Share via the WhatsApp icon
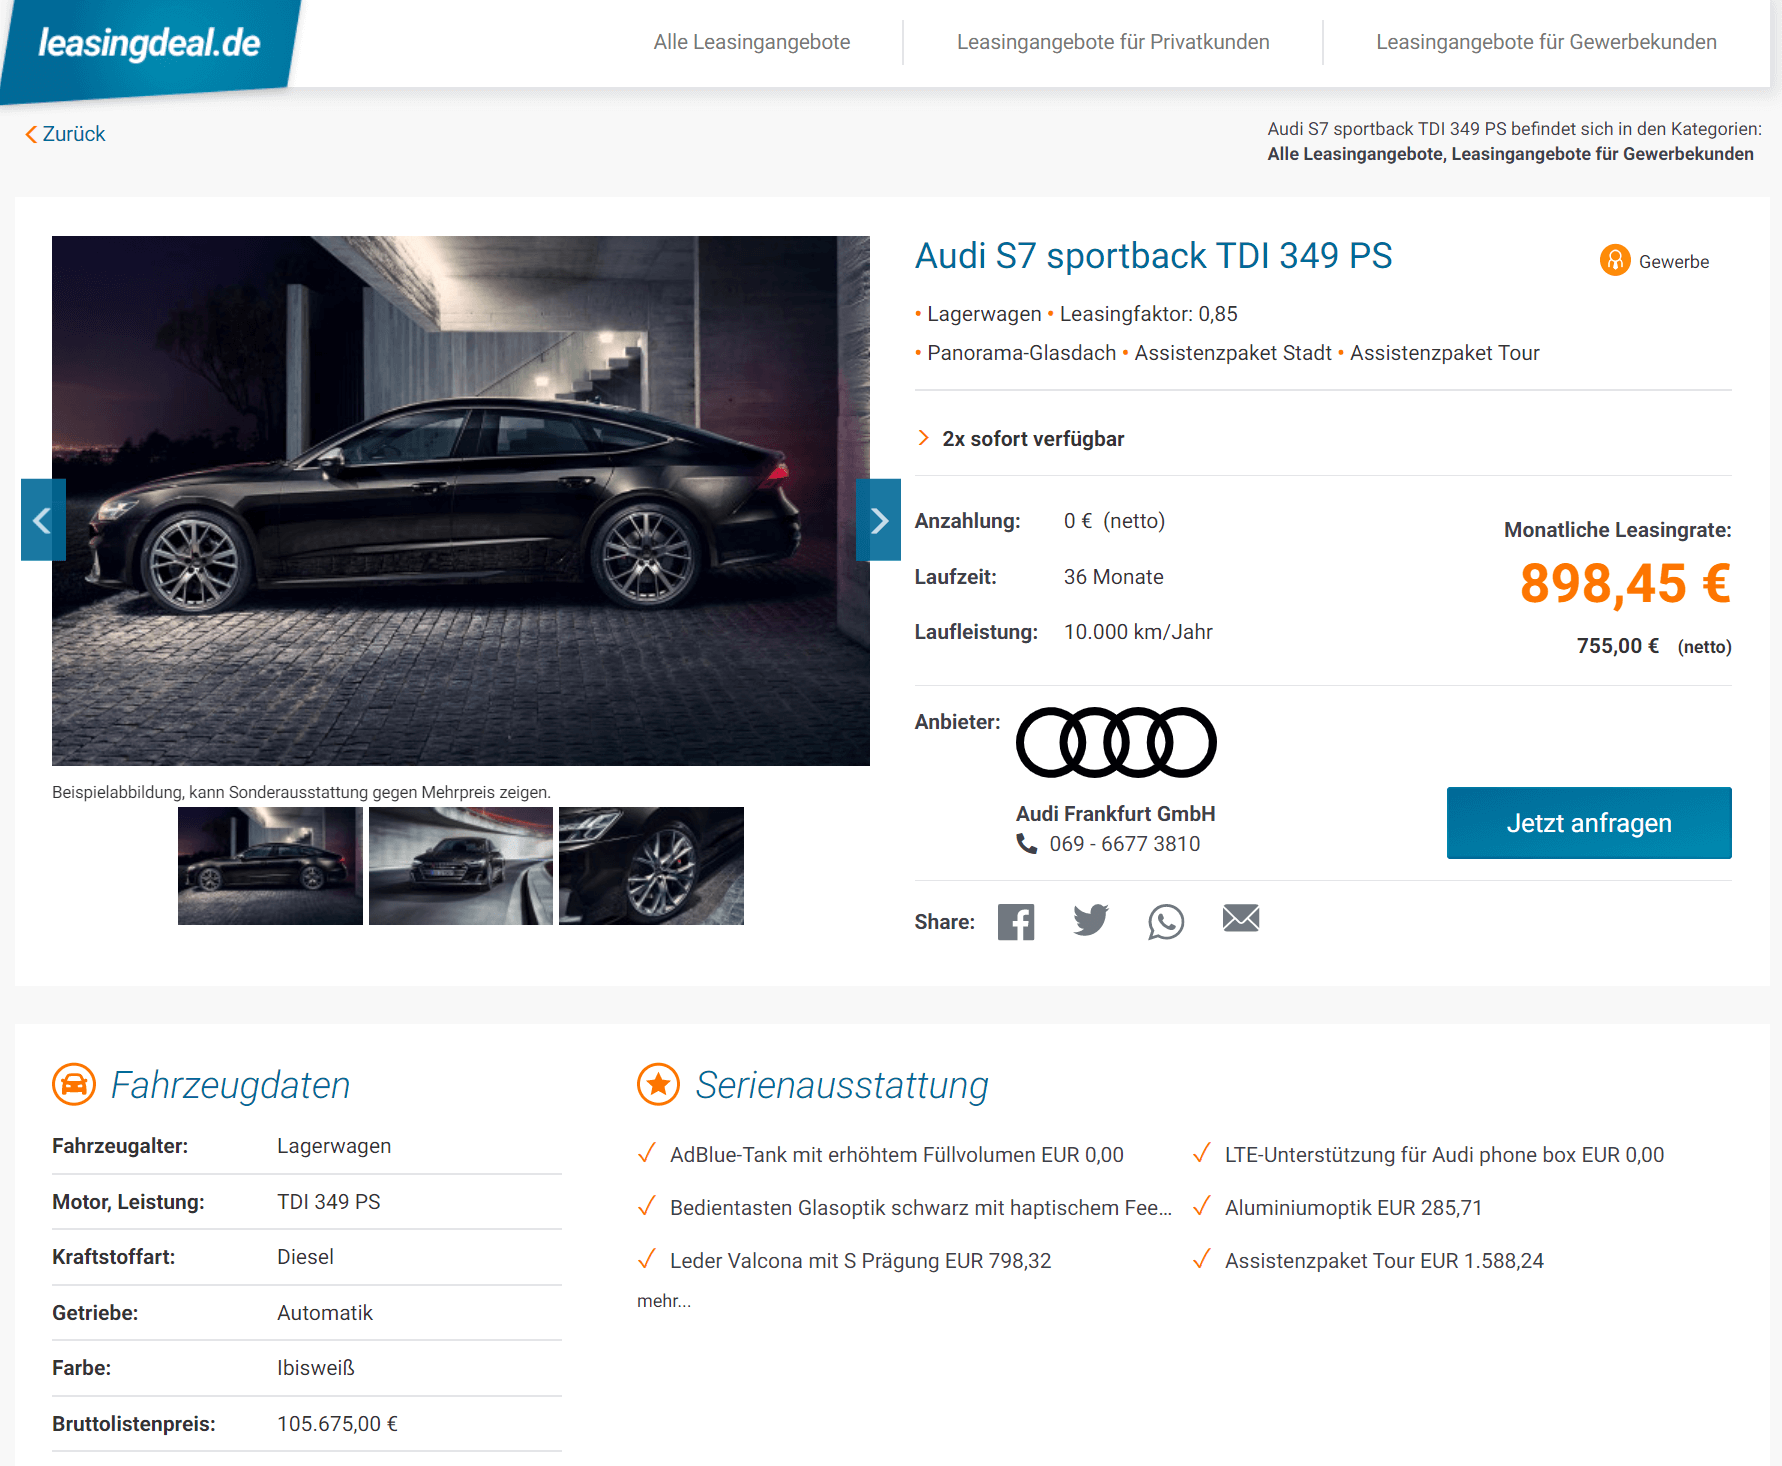Viewport: 1782px width, 1466px height. (1166, 922)
